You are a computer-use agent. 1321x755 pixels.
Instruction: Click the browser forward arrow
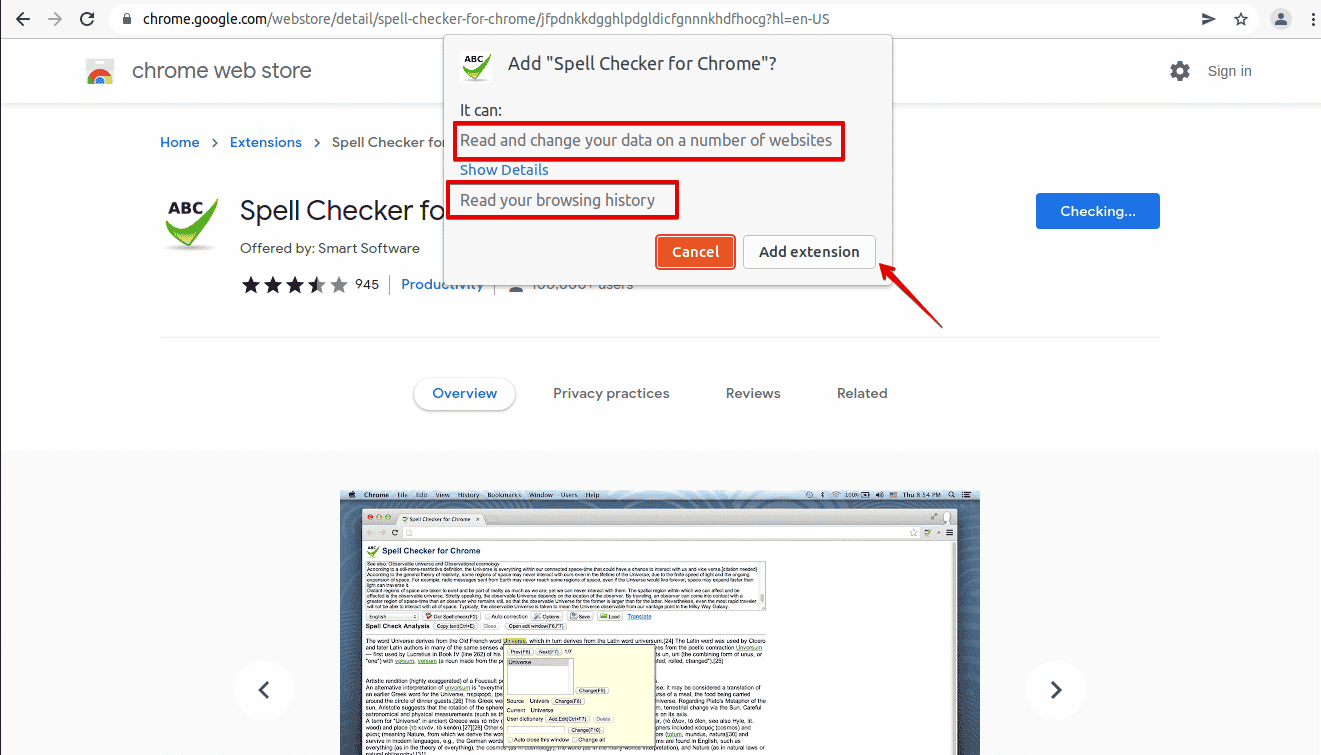55,19
